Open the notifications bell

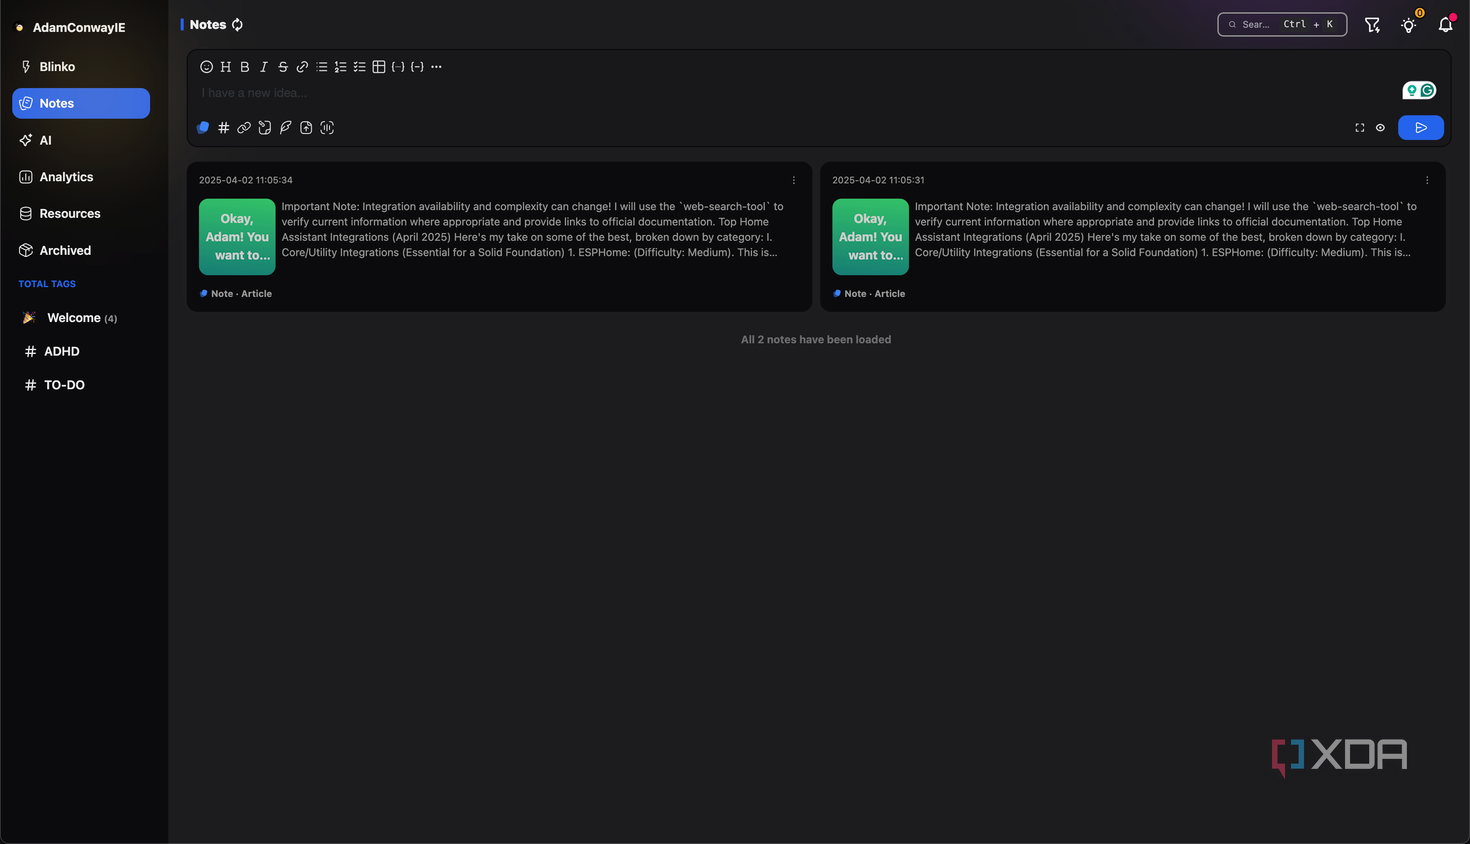coord(1445,25)
